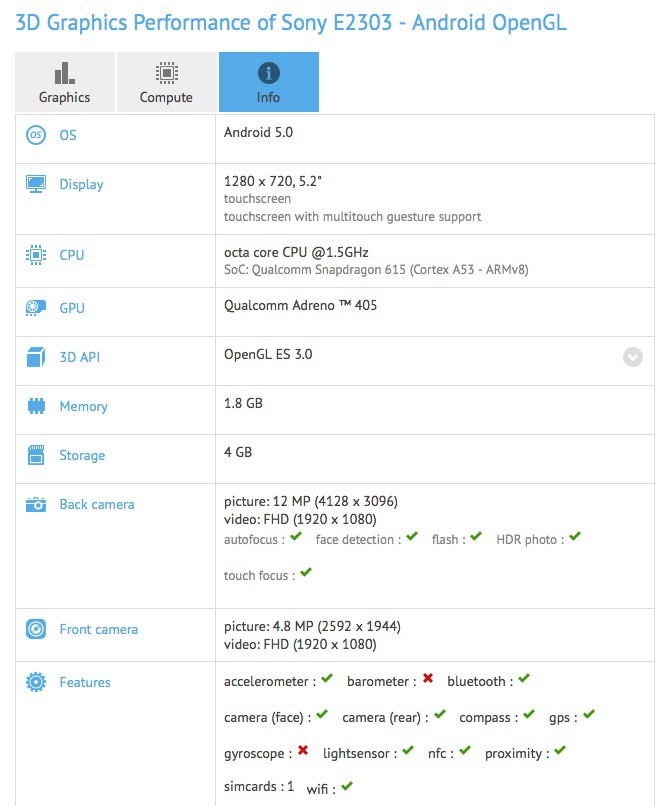Click the Storage card icon

coord(36,455)
